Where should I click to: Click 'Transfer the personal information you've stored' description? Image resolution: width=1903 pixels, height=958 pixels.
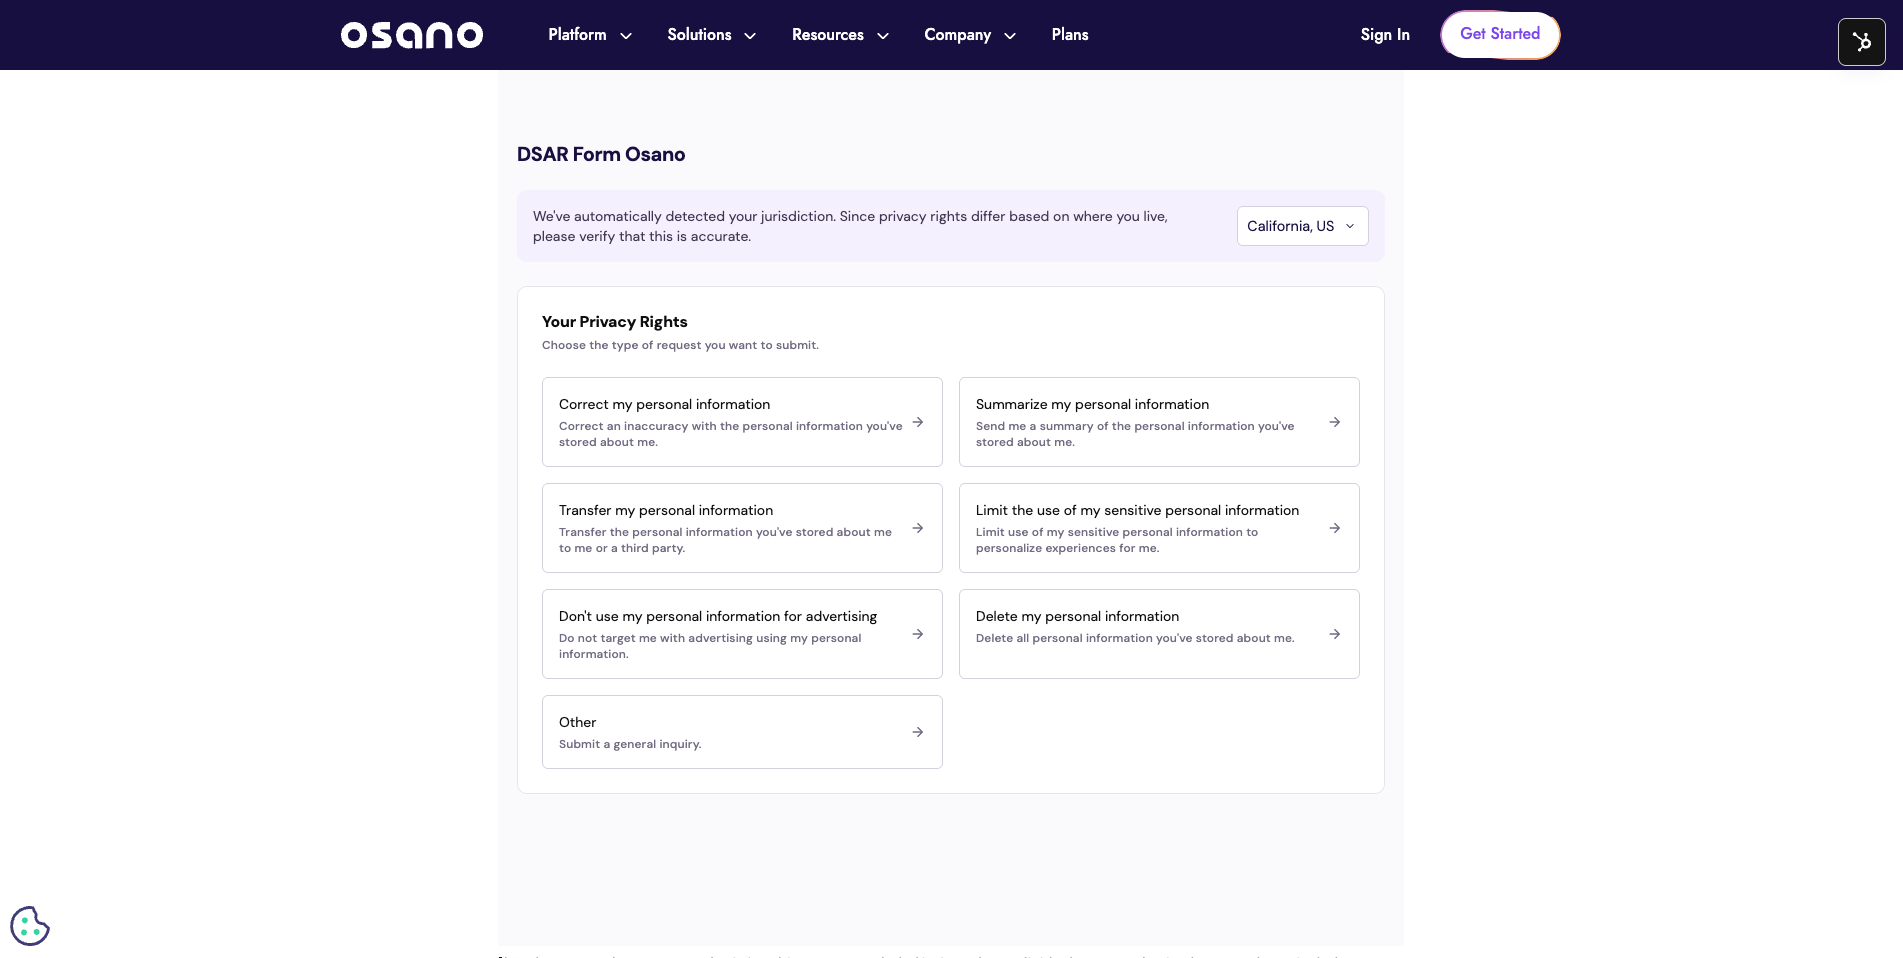[725, 540]
